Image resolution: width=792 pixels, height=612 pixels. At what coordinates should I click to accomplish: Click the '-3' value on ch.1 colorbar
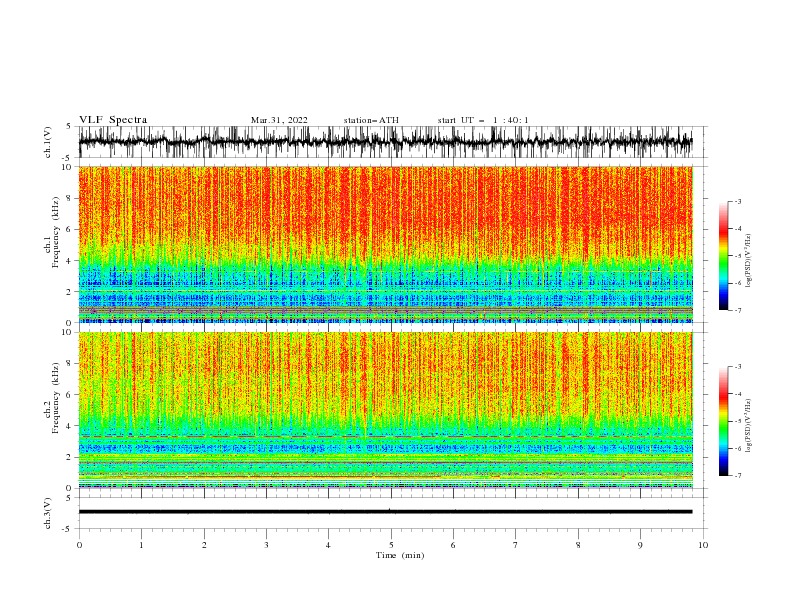point(737,201)
